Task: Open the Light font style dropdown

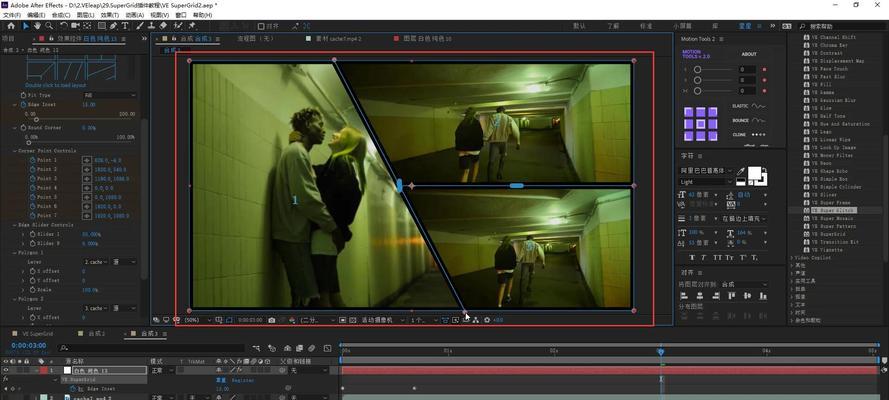Action: pyautogui.click(x=706, y=182)
